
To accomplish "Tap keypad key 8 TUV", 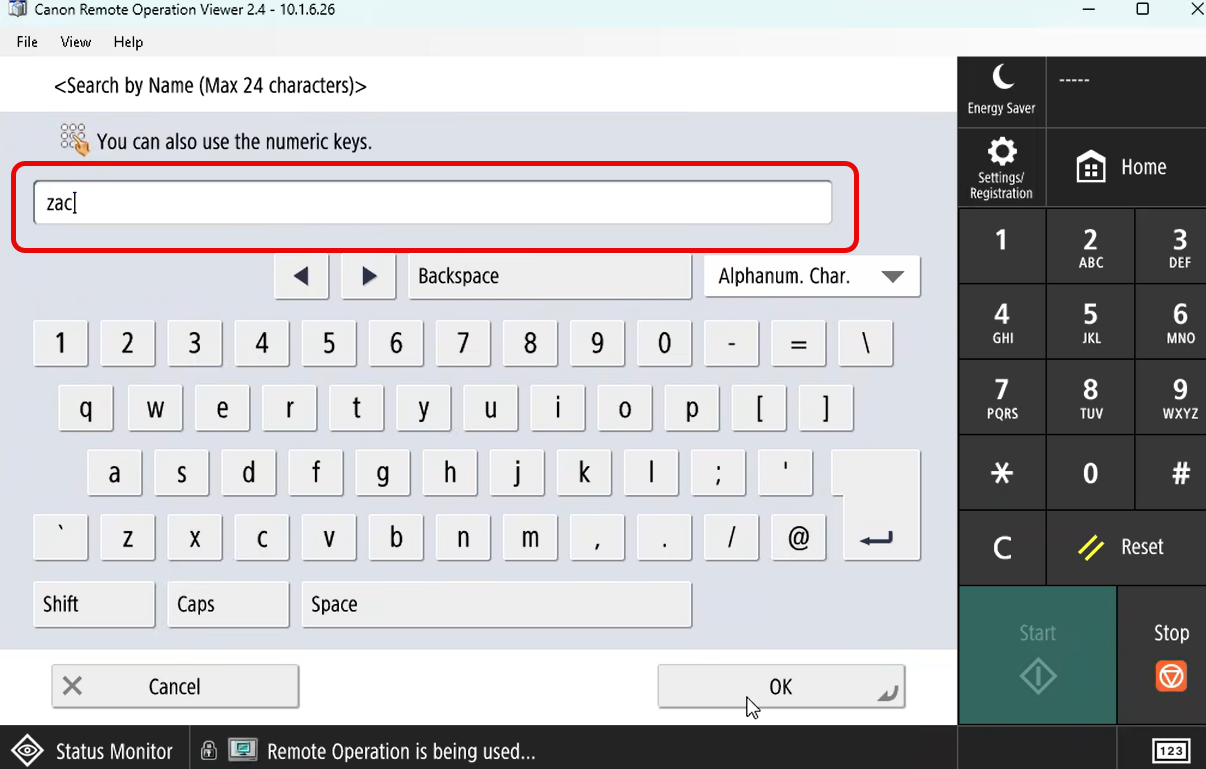I will 1090,398.
